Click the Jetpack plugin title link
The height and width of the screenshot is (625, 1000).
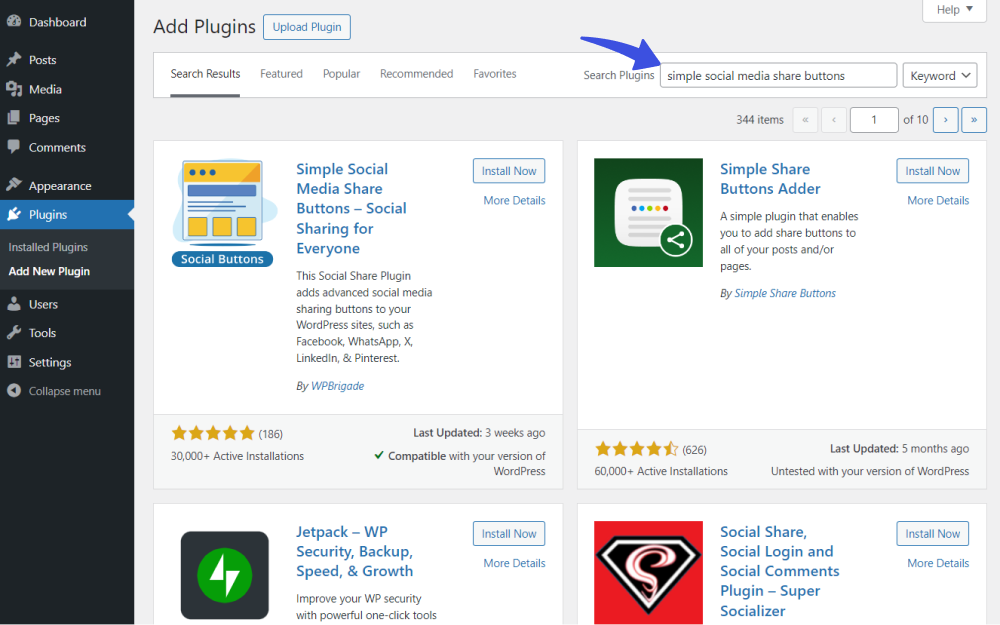[x=355, y=551]
